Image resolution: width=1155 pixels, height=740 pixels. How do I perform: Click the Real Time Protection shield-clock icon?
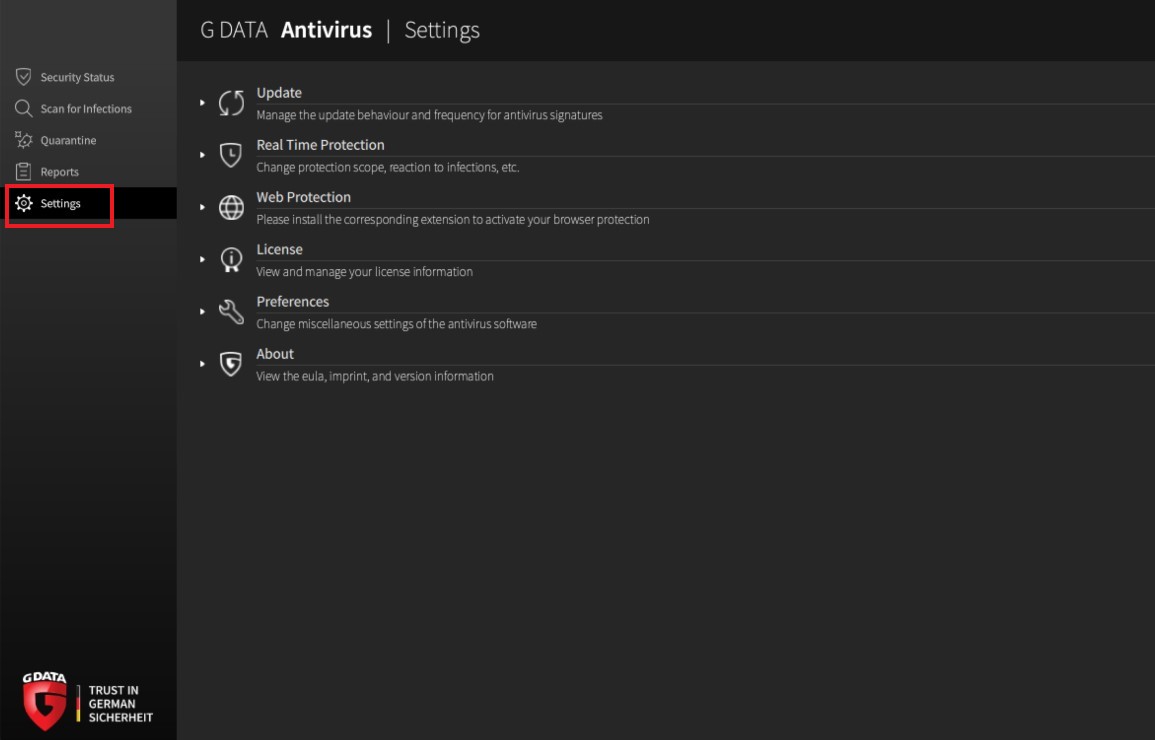(231, 155)
